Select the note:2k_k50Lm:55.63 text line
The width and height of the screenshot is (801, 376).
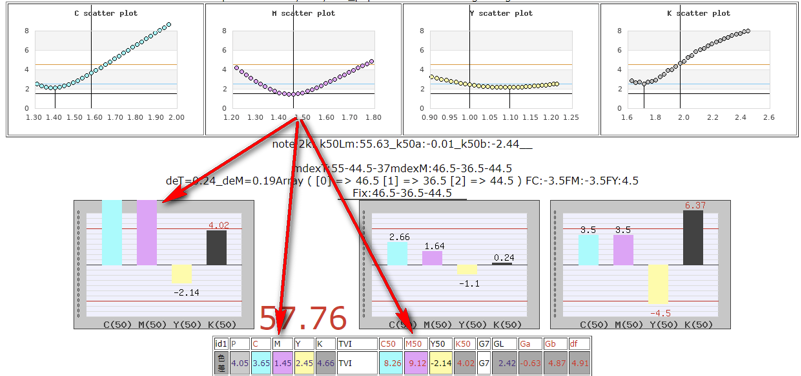(x=402, y=144)
